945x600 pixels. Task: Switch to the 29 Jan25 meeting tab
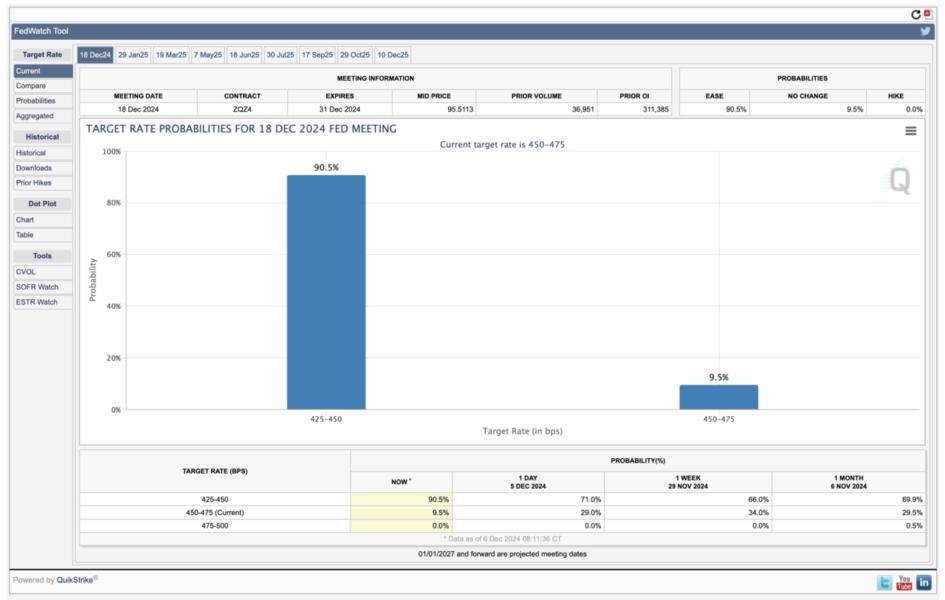(x=132, y=55)
